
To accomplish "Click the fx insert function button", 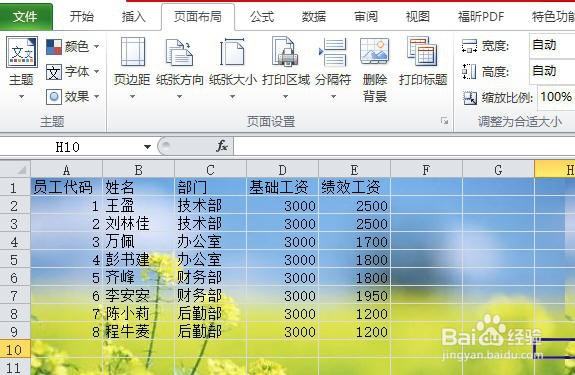I will pyautogui.click(x=221, y=146).
